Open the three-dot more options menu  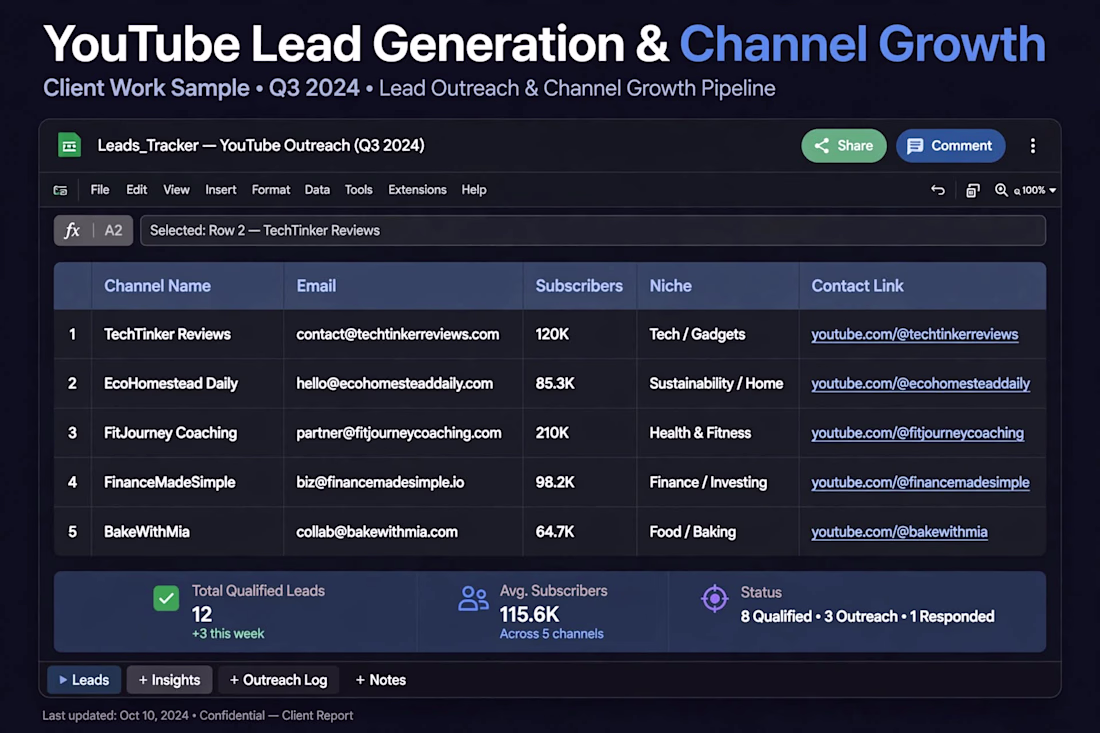1032,146
